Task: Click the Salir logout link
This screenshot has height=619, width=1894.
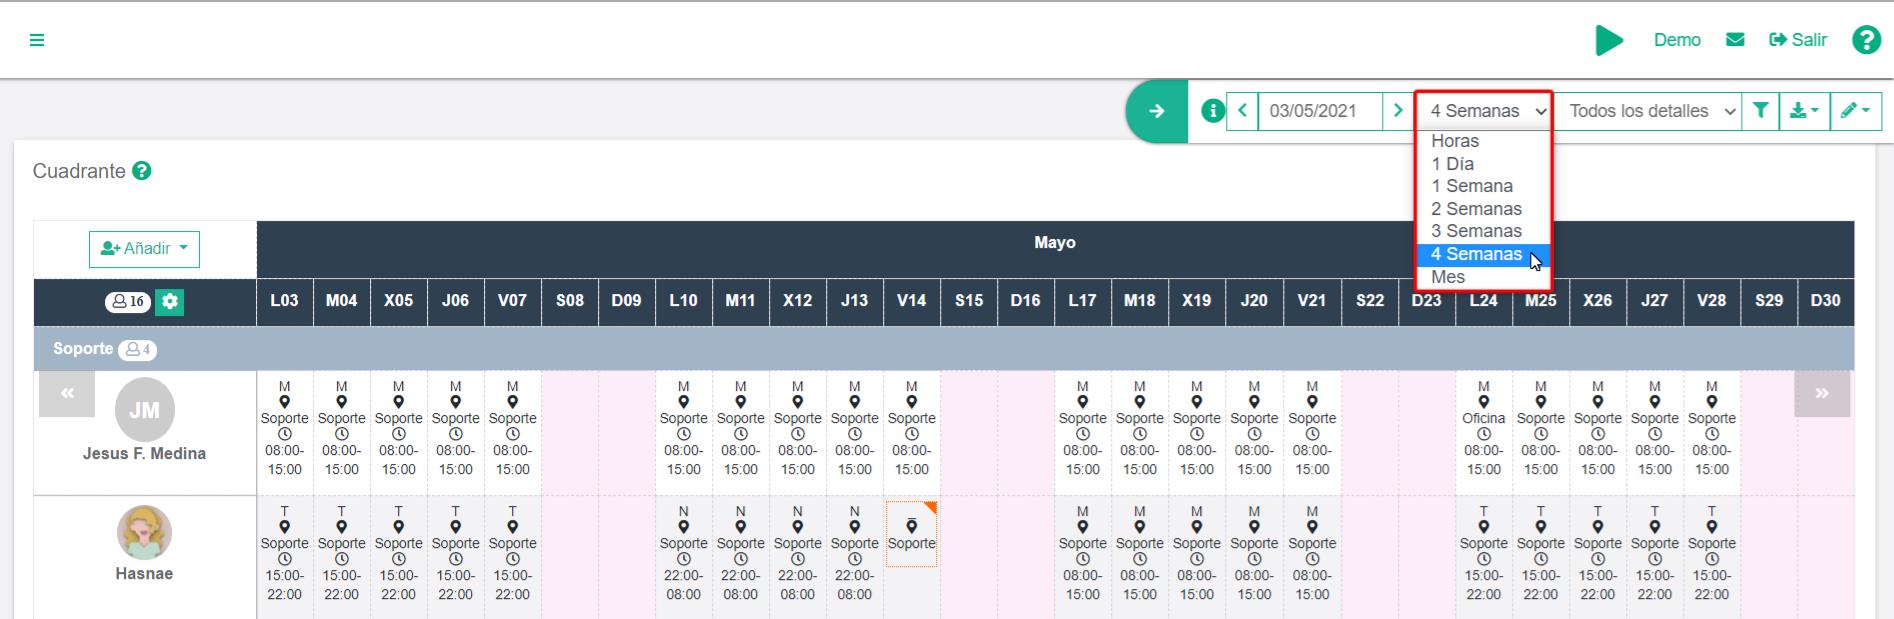Action: 1798,40
